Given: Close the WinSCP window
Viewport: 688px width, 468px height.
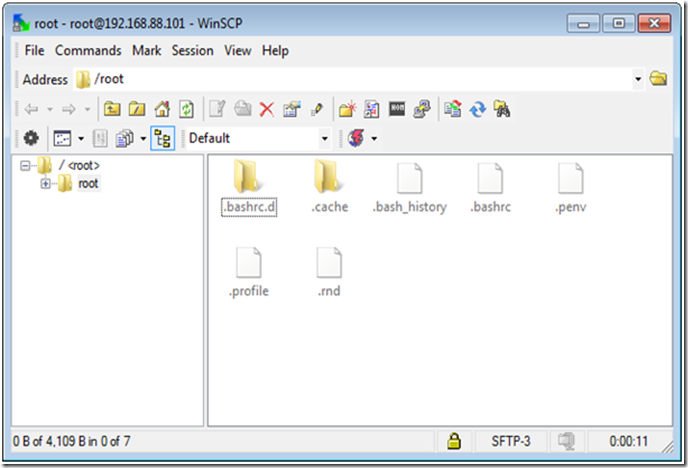Looking at the screenshot, I should click(654, 23).
